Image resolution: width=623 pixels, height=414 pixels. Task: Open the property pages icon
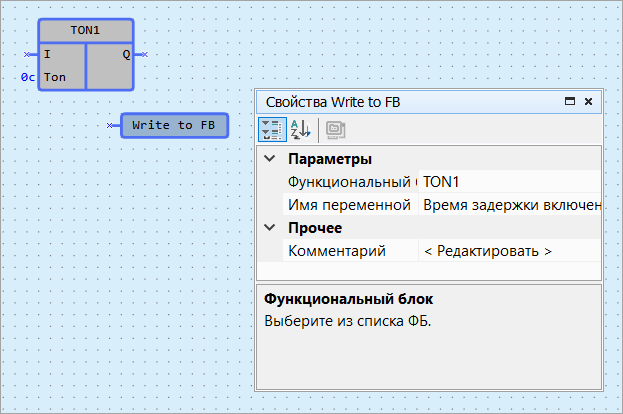click(335, 129)
